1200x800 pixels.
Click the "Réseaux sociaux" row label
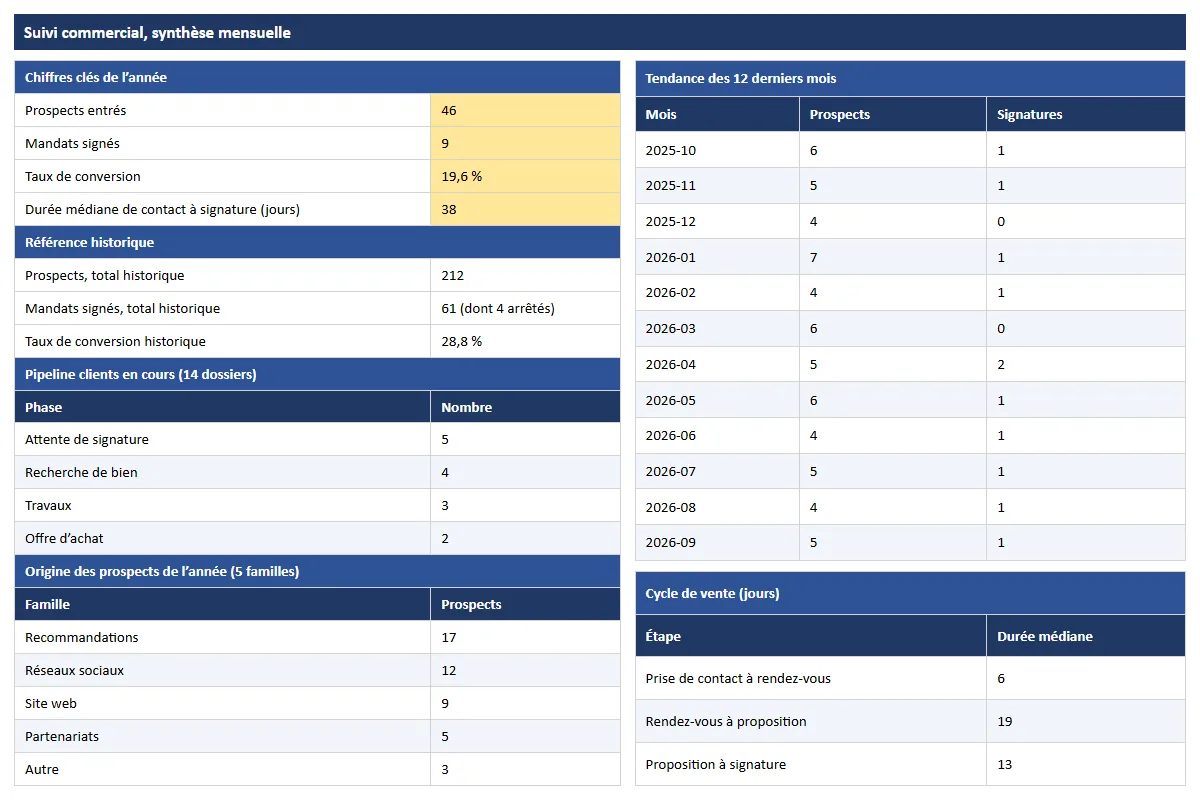coord(75,670)
